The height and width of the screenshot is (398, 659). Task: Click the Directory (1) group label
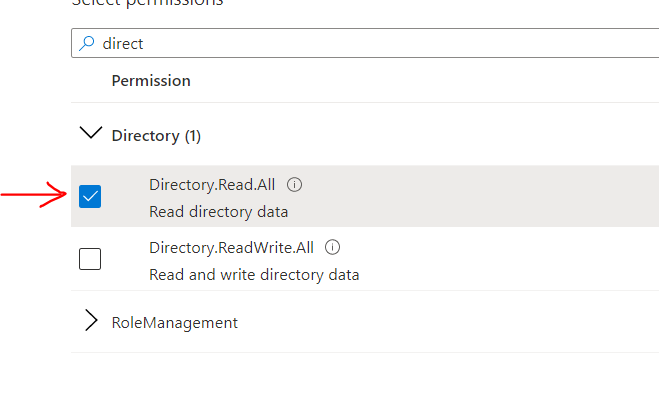tap(156, 136)
